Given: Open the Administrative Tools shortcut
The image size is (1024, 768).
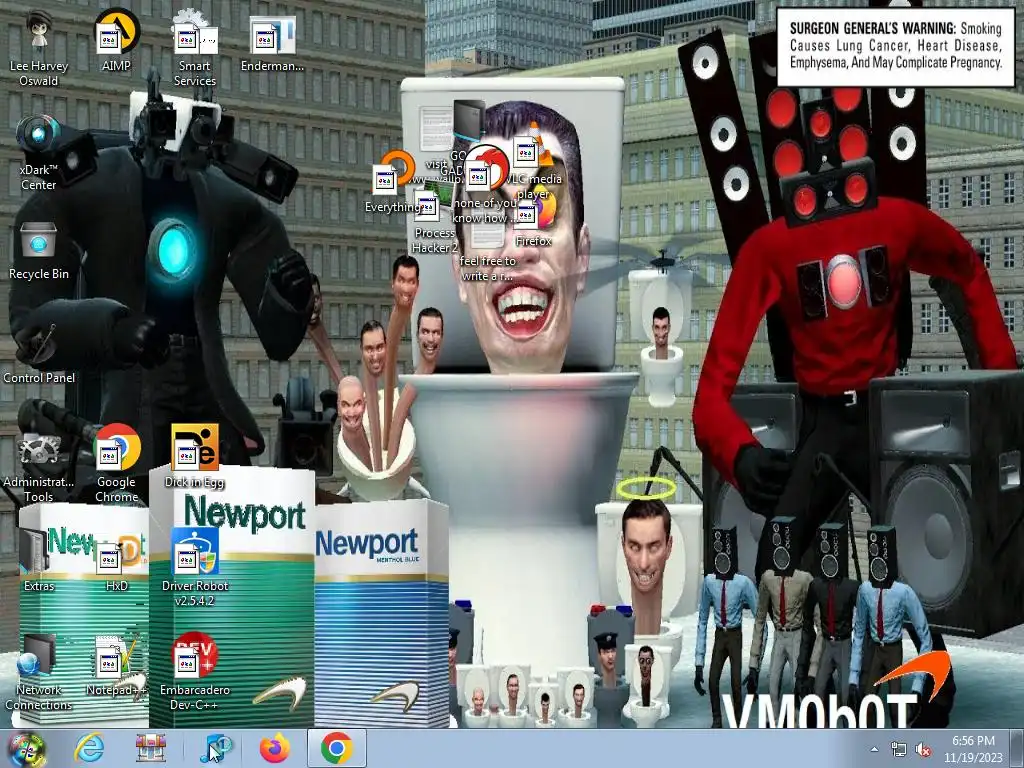Looking at the screenshot, I should 39,465.
